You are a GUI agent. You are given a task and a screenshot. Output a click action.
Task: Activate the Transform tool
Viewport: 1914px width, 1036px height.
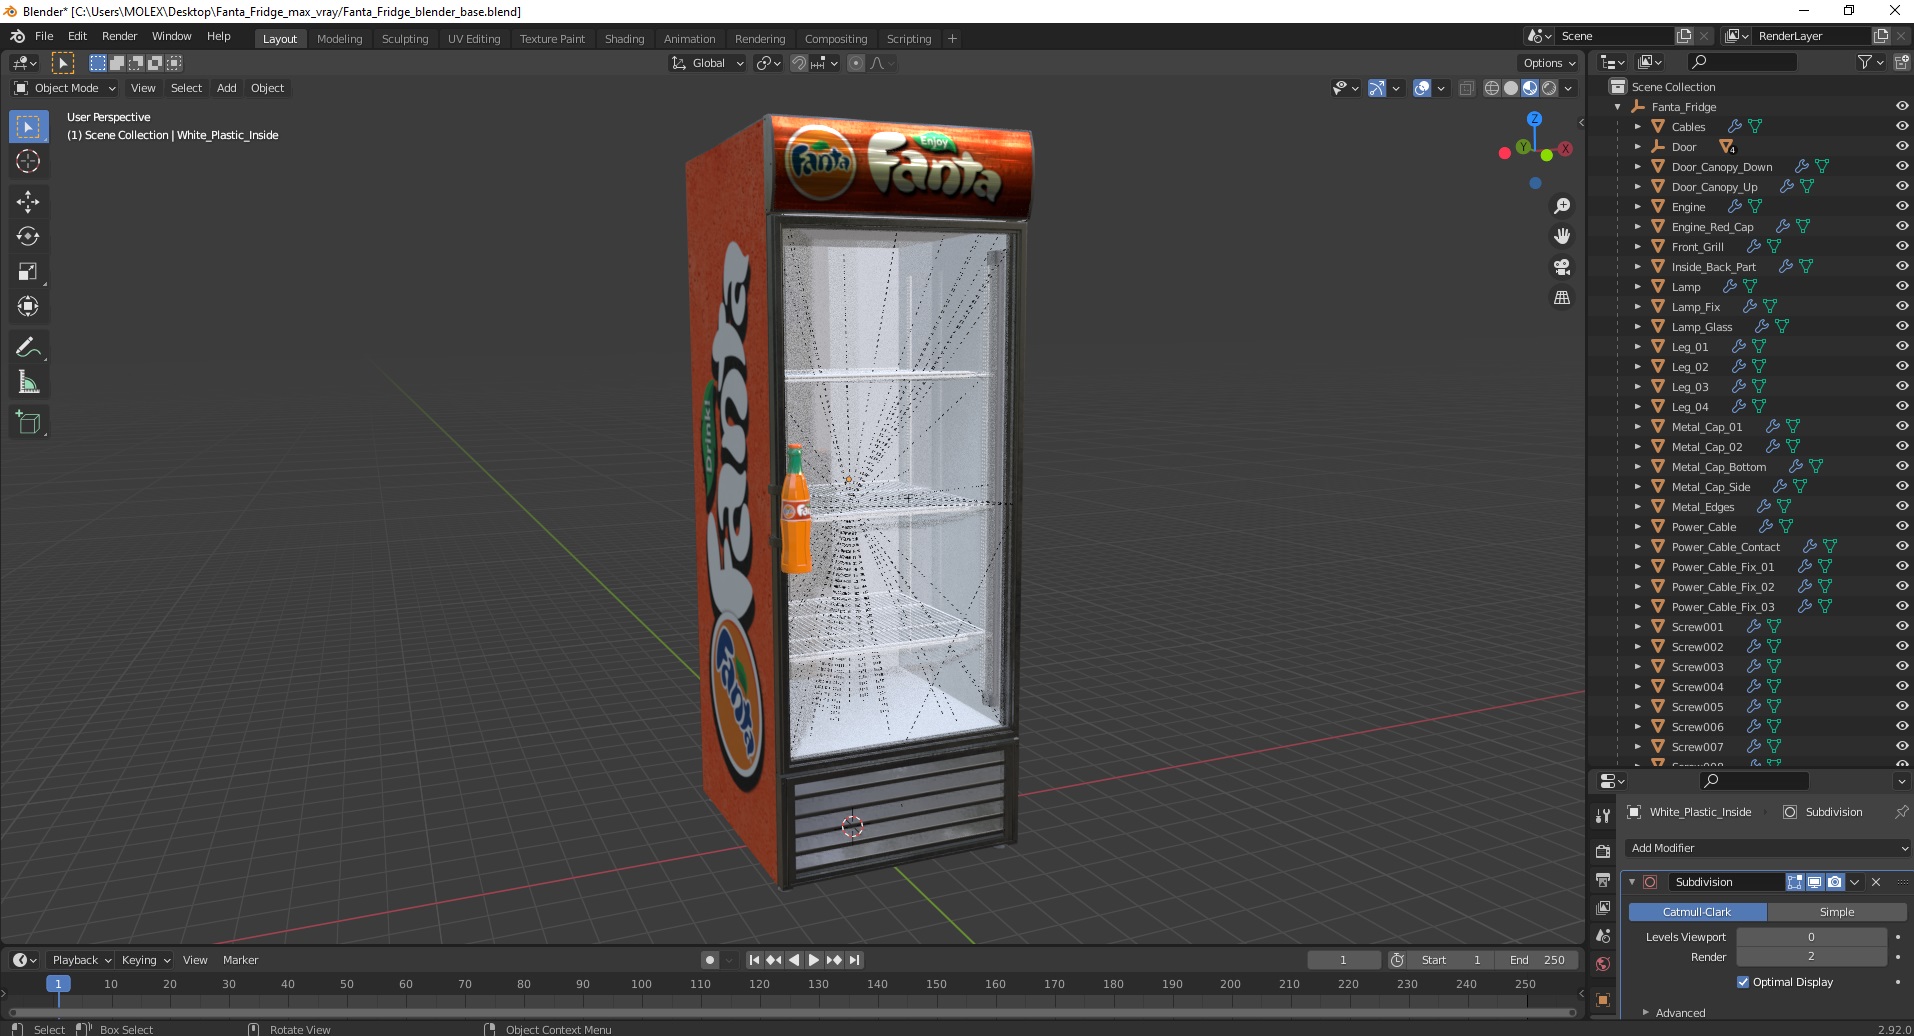tap(28, 307)
